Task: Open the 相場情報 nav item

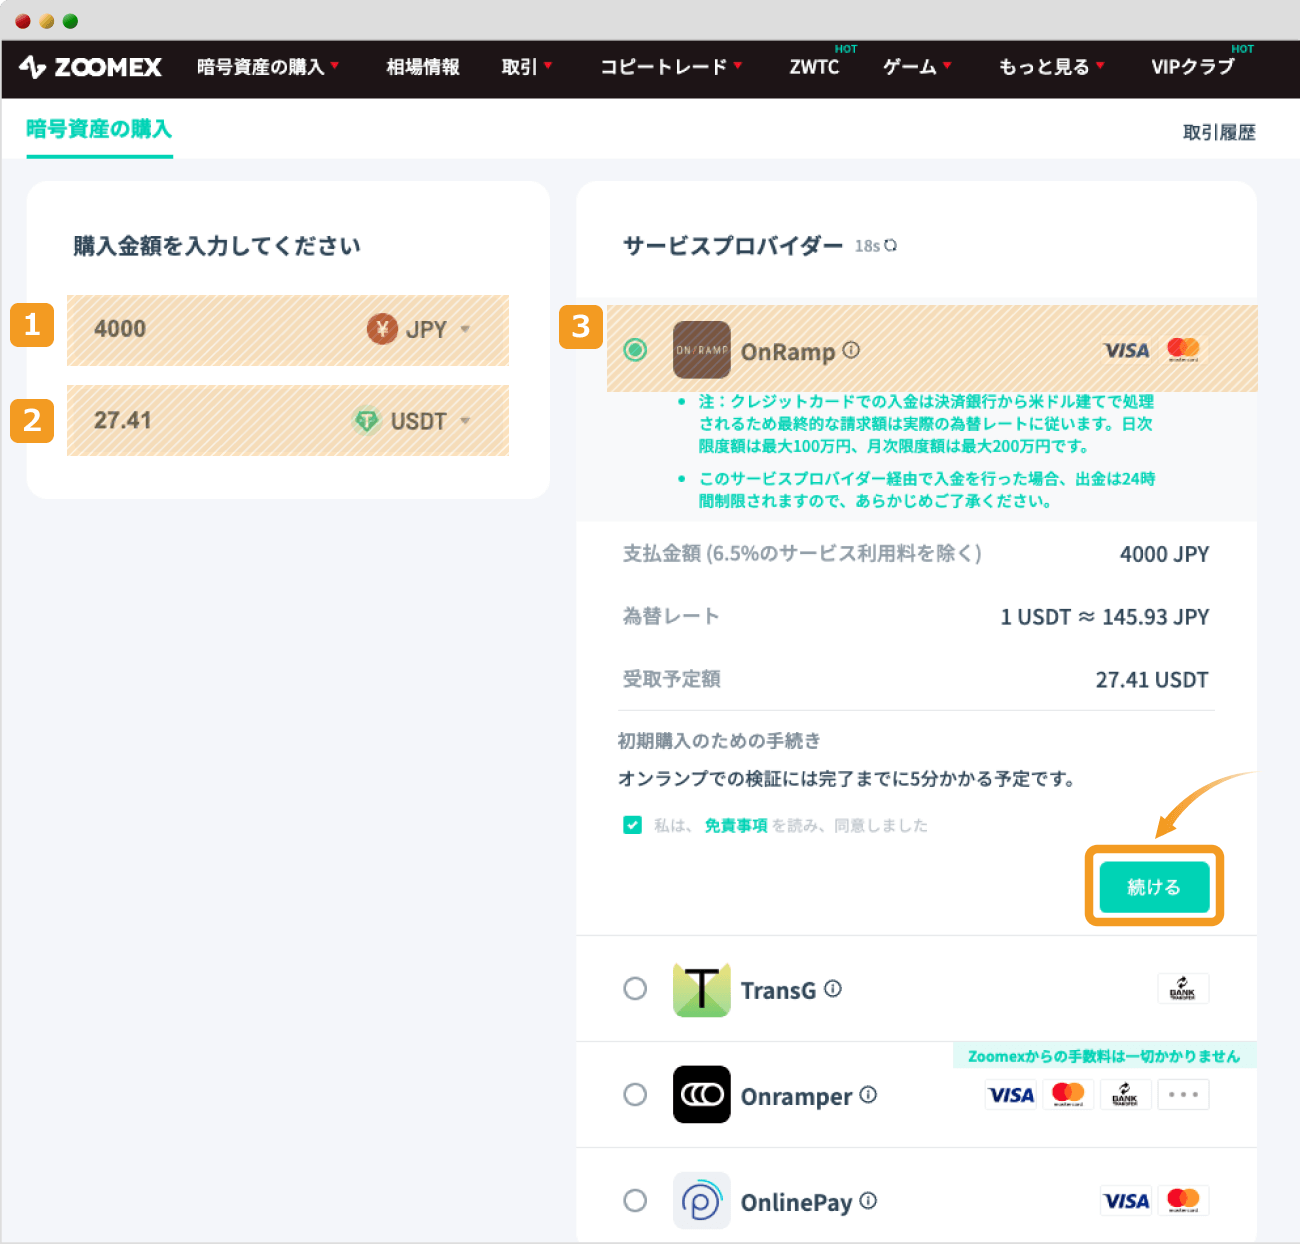Action: coord(423,67)
